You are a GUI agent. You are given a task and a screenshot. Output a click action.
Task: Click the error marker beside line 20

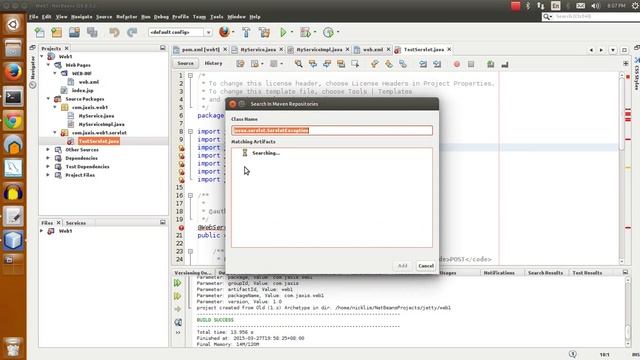[181, 228]
